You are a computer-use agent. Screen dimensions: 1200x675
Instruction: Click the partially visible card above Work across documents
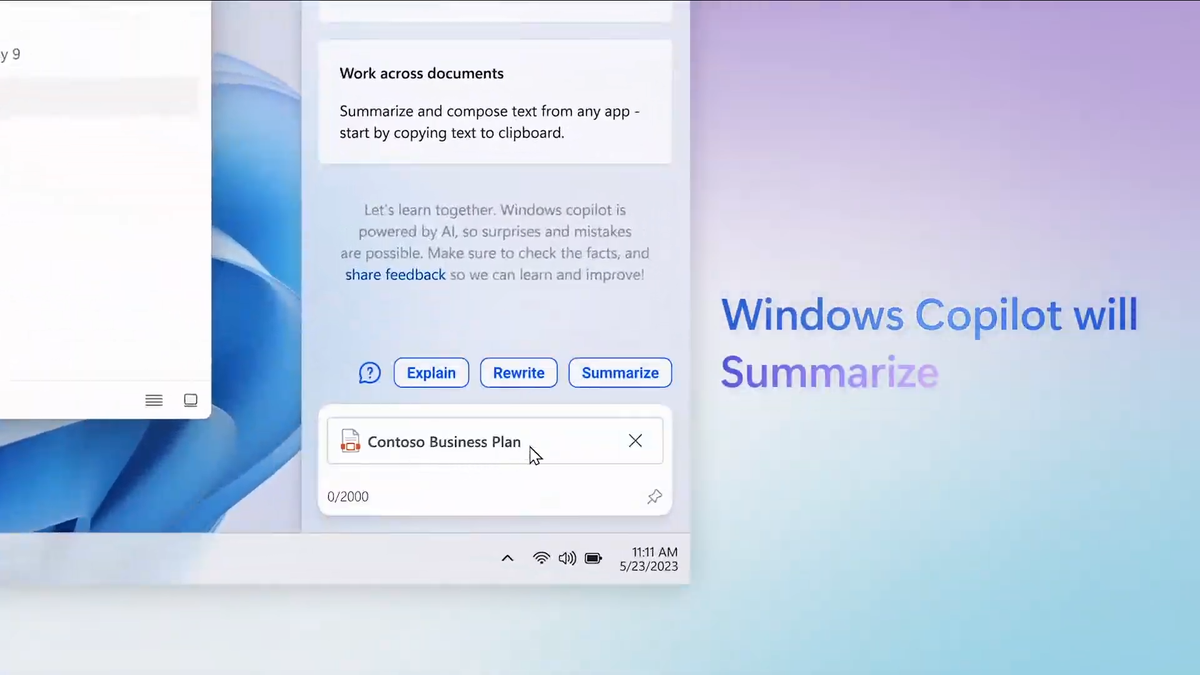(x=494, y=8)
